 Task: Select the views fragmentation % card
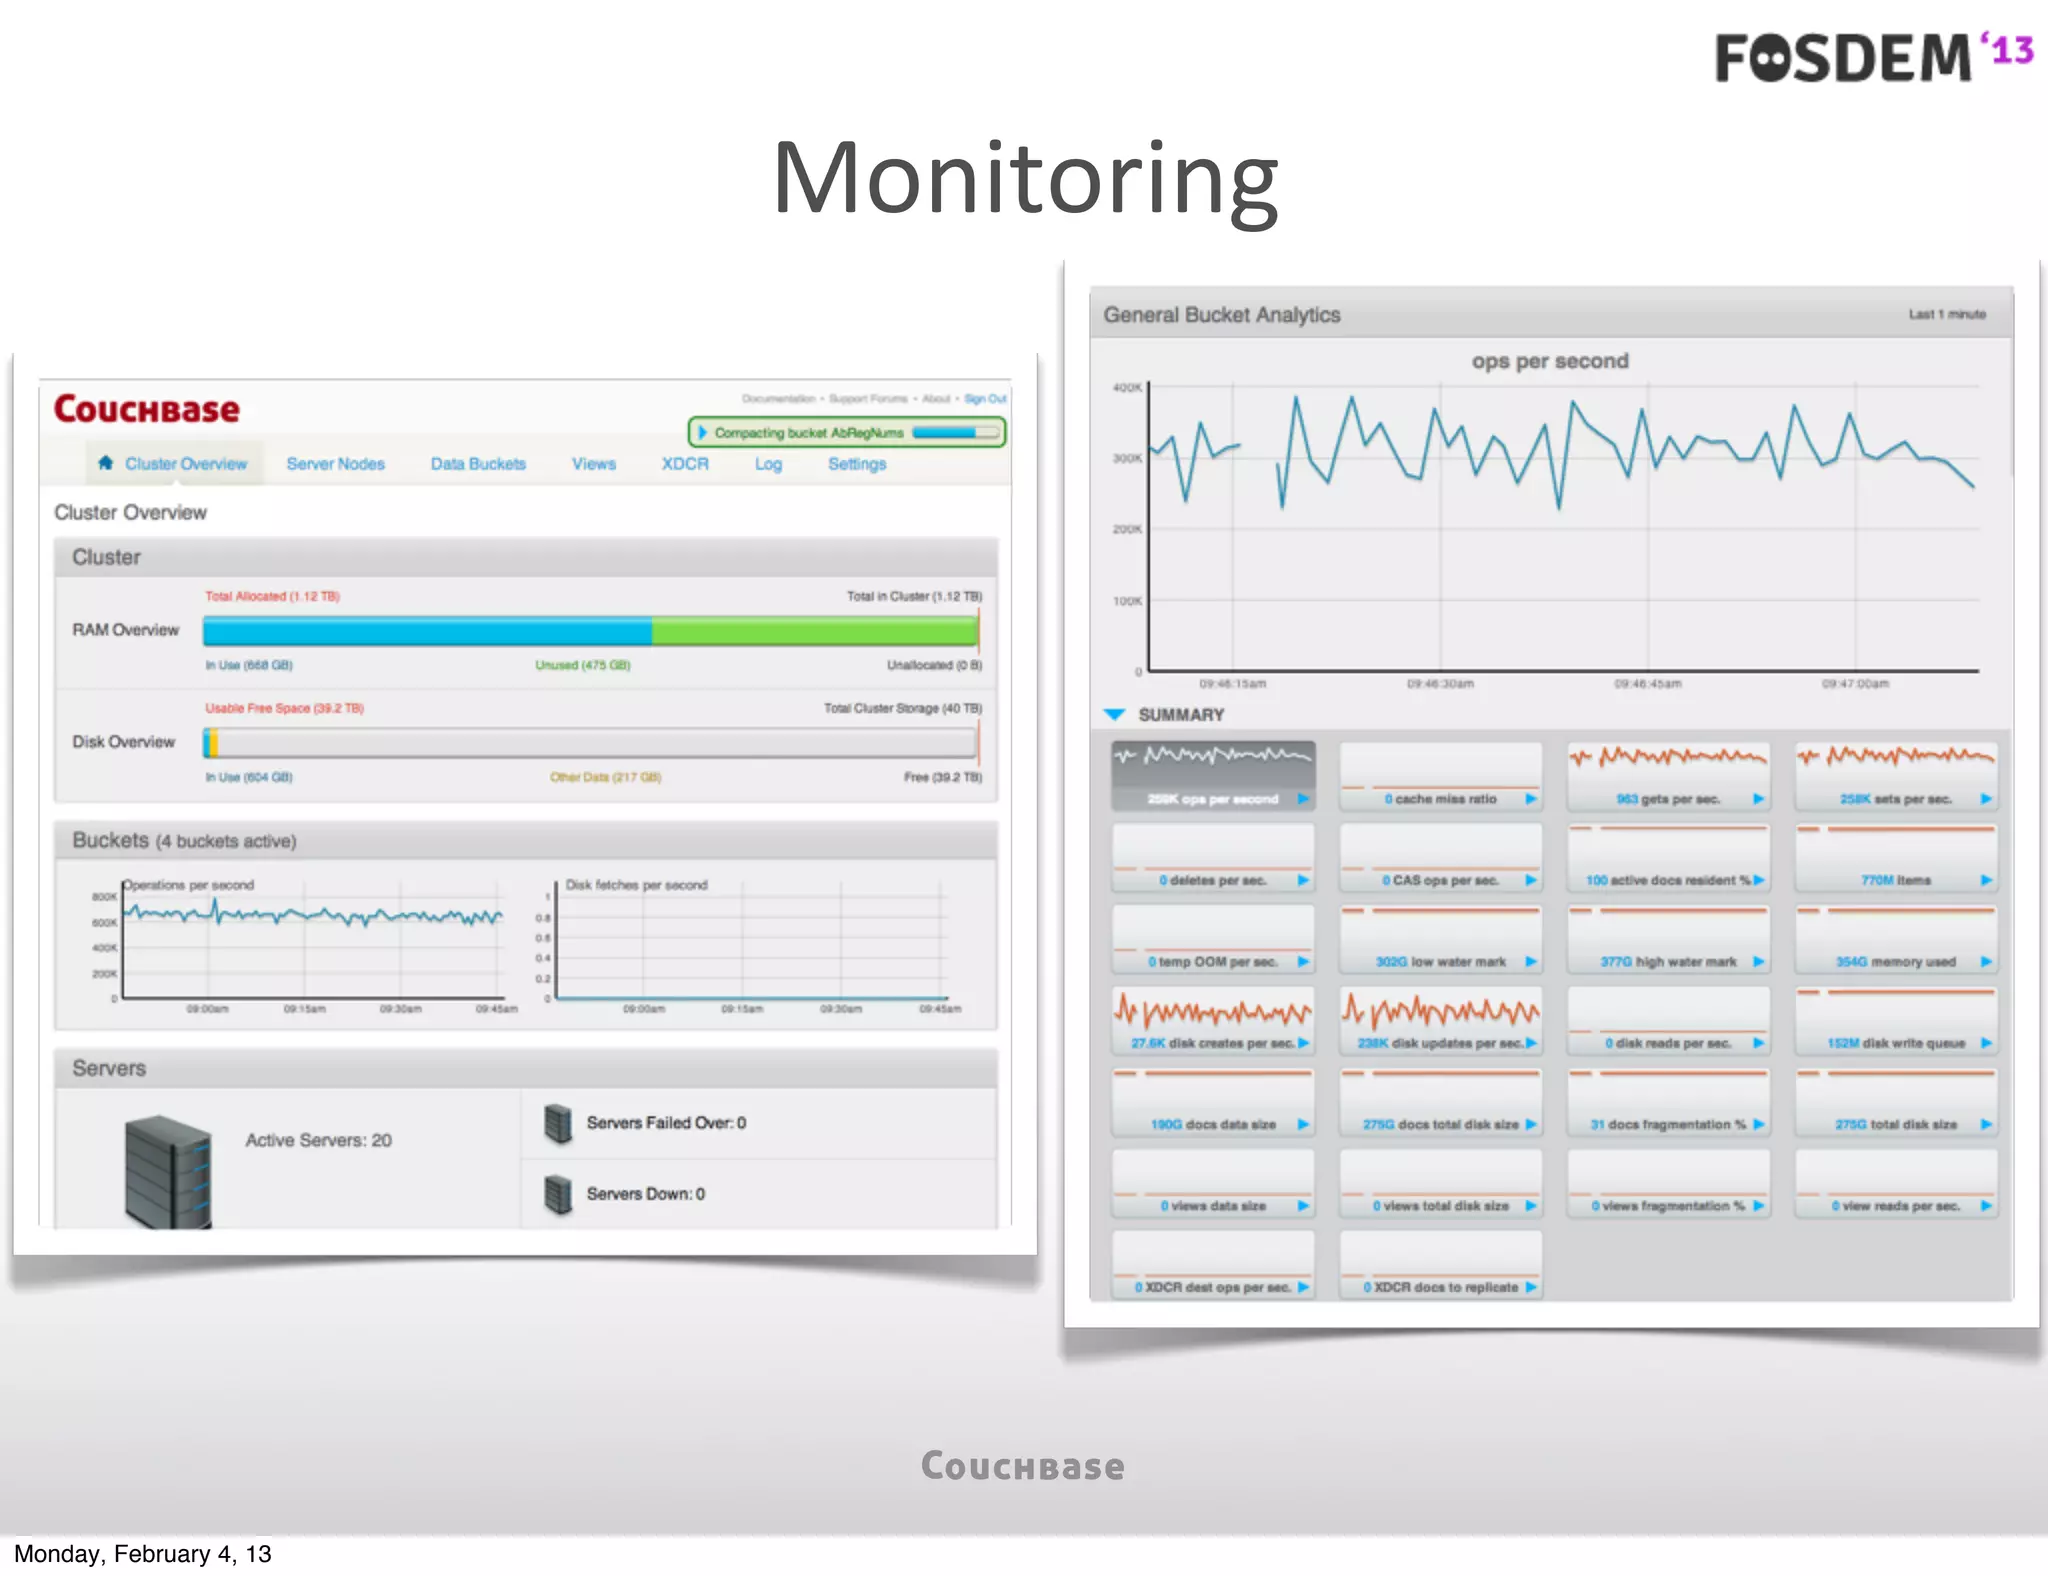tap(1668, 1183)
